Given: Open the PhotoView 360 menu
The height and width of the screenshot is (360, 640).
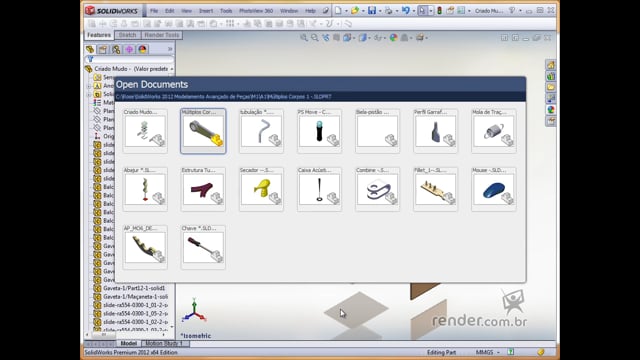Looking at the screenshot, I should [x=256, y=11].
